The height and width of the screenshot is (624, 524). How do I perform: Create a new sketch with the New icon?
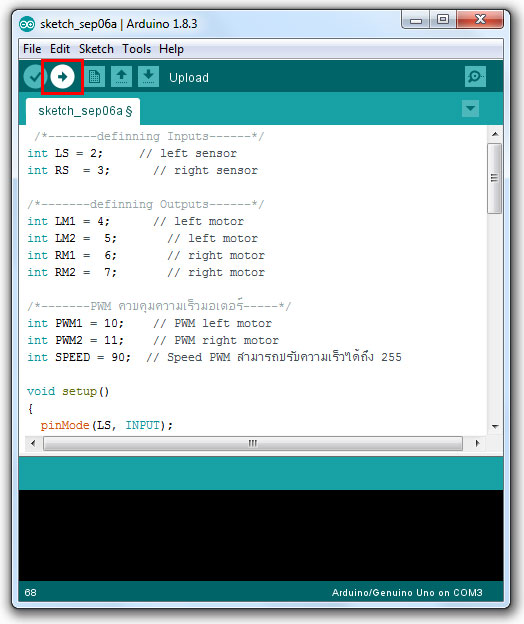[x=95, y=76]
